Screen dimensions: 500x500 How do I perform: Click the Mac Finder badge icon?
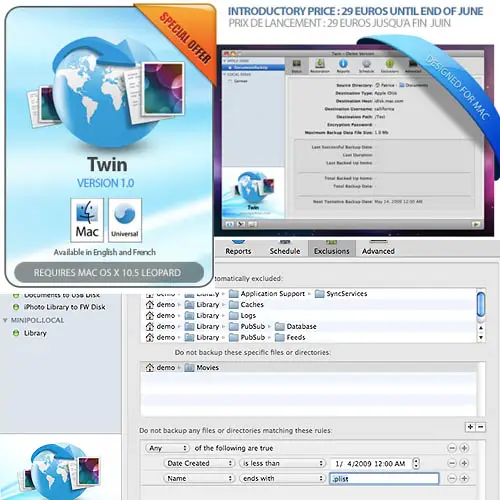pos(87,220)
